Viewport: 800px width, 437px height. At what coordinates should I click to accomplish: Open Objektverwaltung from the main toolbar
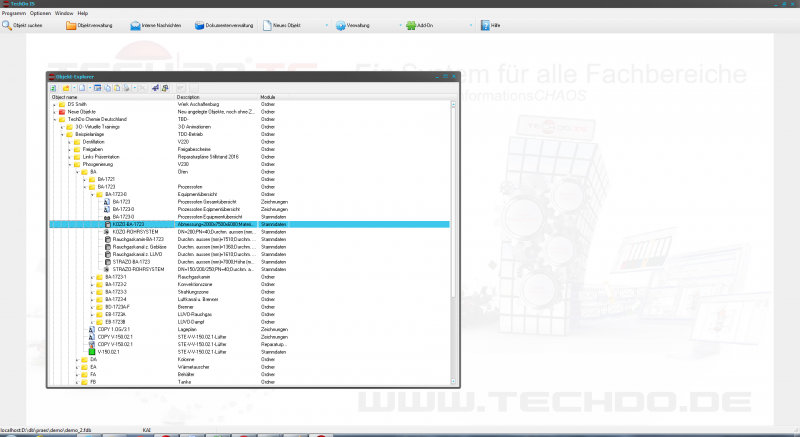tap(89, 25)
